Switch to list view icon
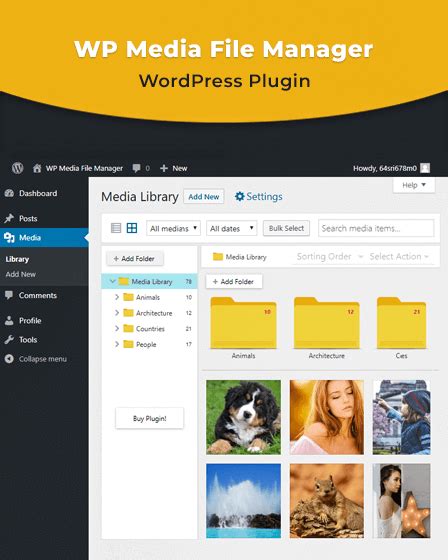This screenshot has height=560, width=448. [x=116, y=228]
